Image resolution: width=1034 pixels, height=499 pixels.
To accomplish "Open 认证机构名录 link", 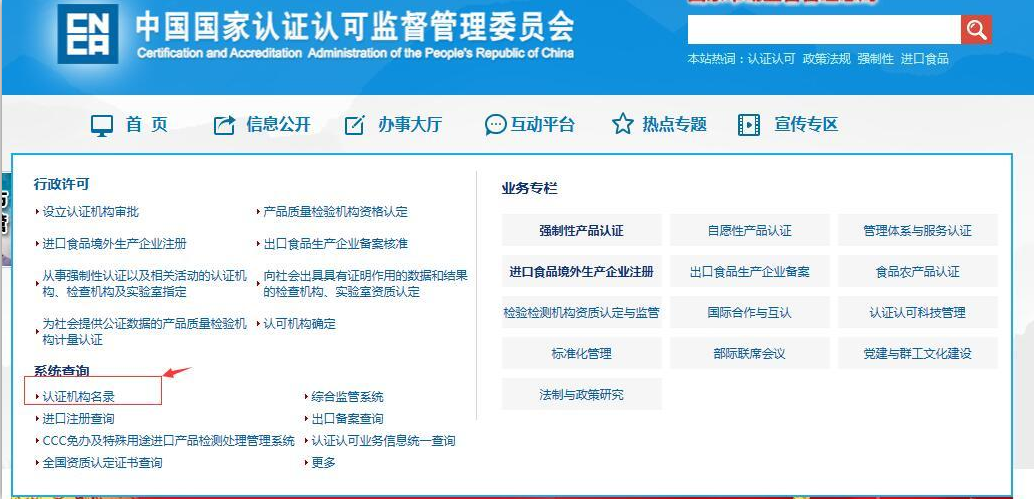I will (78, 397).
